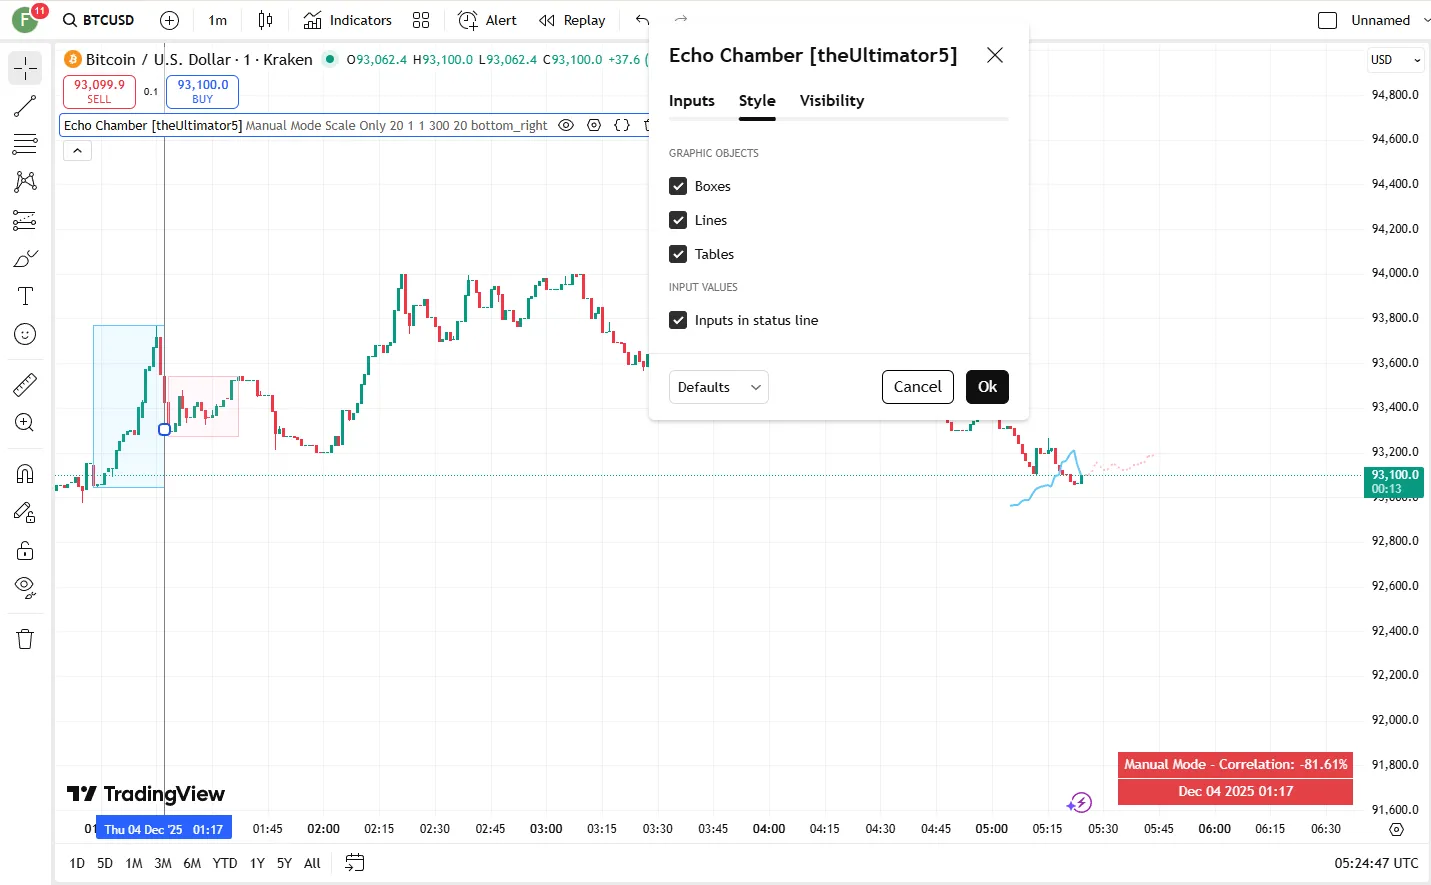The height and width of the screenshot is (885, 1431).
Task: Open Echo Chamber indicator settings gear
Action: tap(594, 125)
